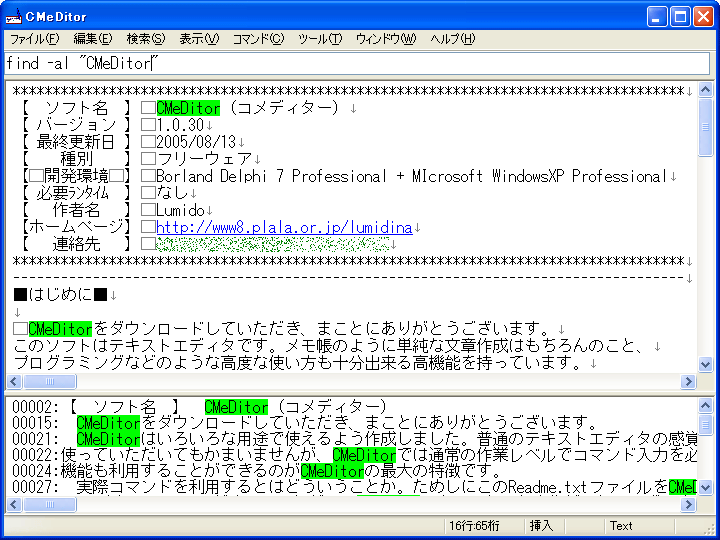
Task: Click results pane horizontal right arrow
Action: point(688,504)
